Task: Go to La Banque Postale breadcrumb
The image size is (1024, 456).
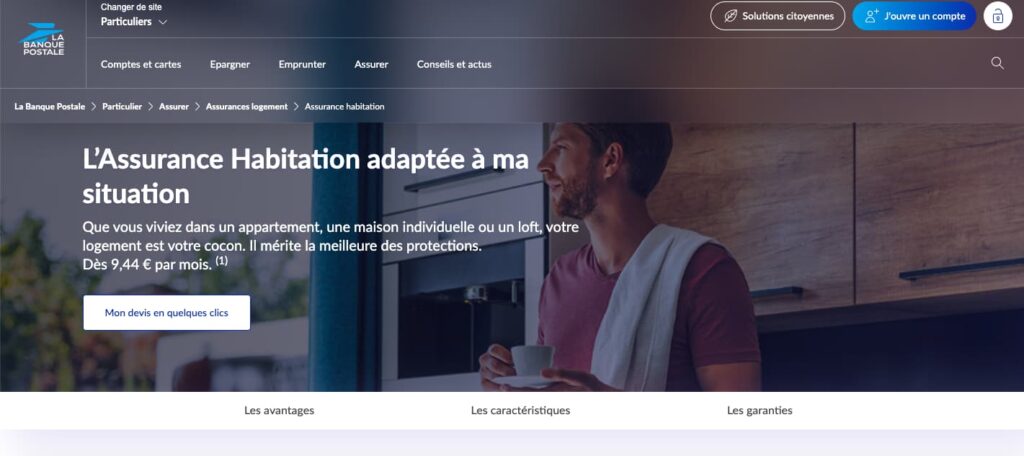Action: point(50,106)
